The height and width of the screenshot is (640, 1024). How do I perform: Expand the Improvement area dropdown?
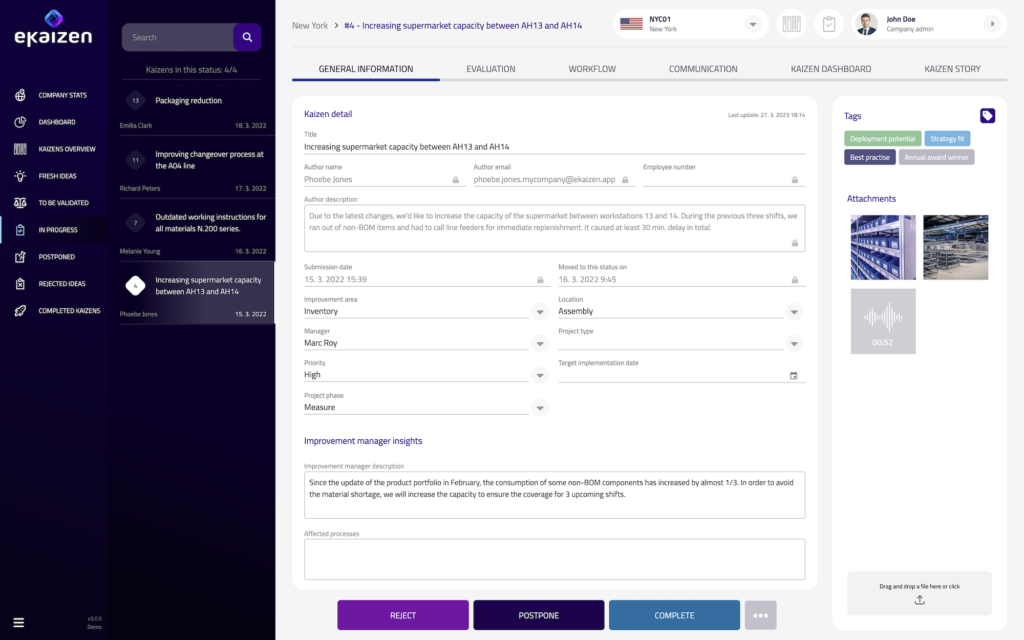point(540,312)
